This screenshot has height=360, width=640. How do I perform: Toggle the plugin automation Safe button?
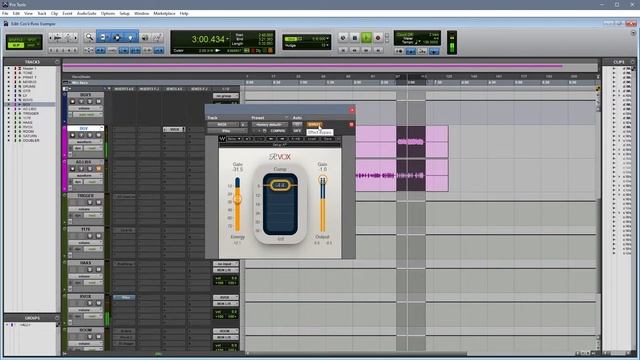coord(297,131)
